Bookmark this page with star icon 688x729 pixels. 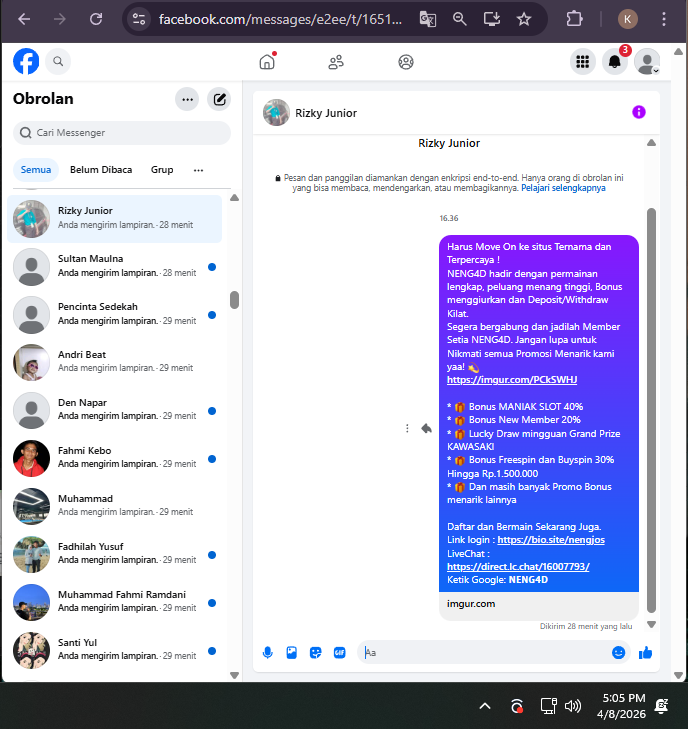click(x=524, y=19)
